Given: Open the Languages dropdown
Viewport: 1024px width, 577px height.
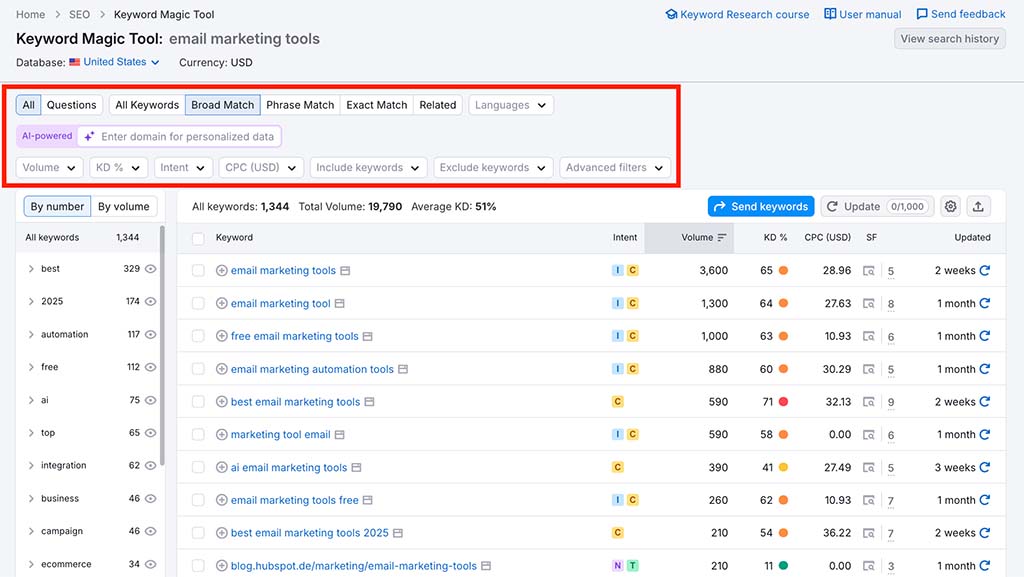Looking at the screenshot, I should [x=510, y=104].
